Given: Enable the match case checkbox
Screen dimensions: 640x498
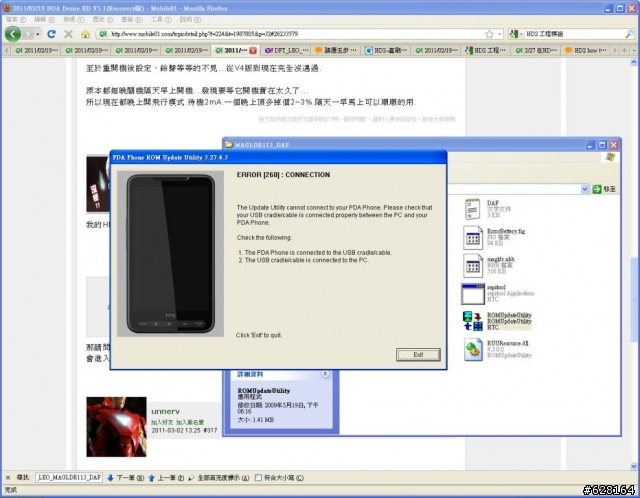Looking at the screenshot, I should [258, 478].
